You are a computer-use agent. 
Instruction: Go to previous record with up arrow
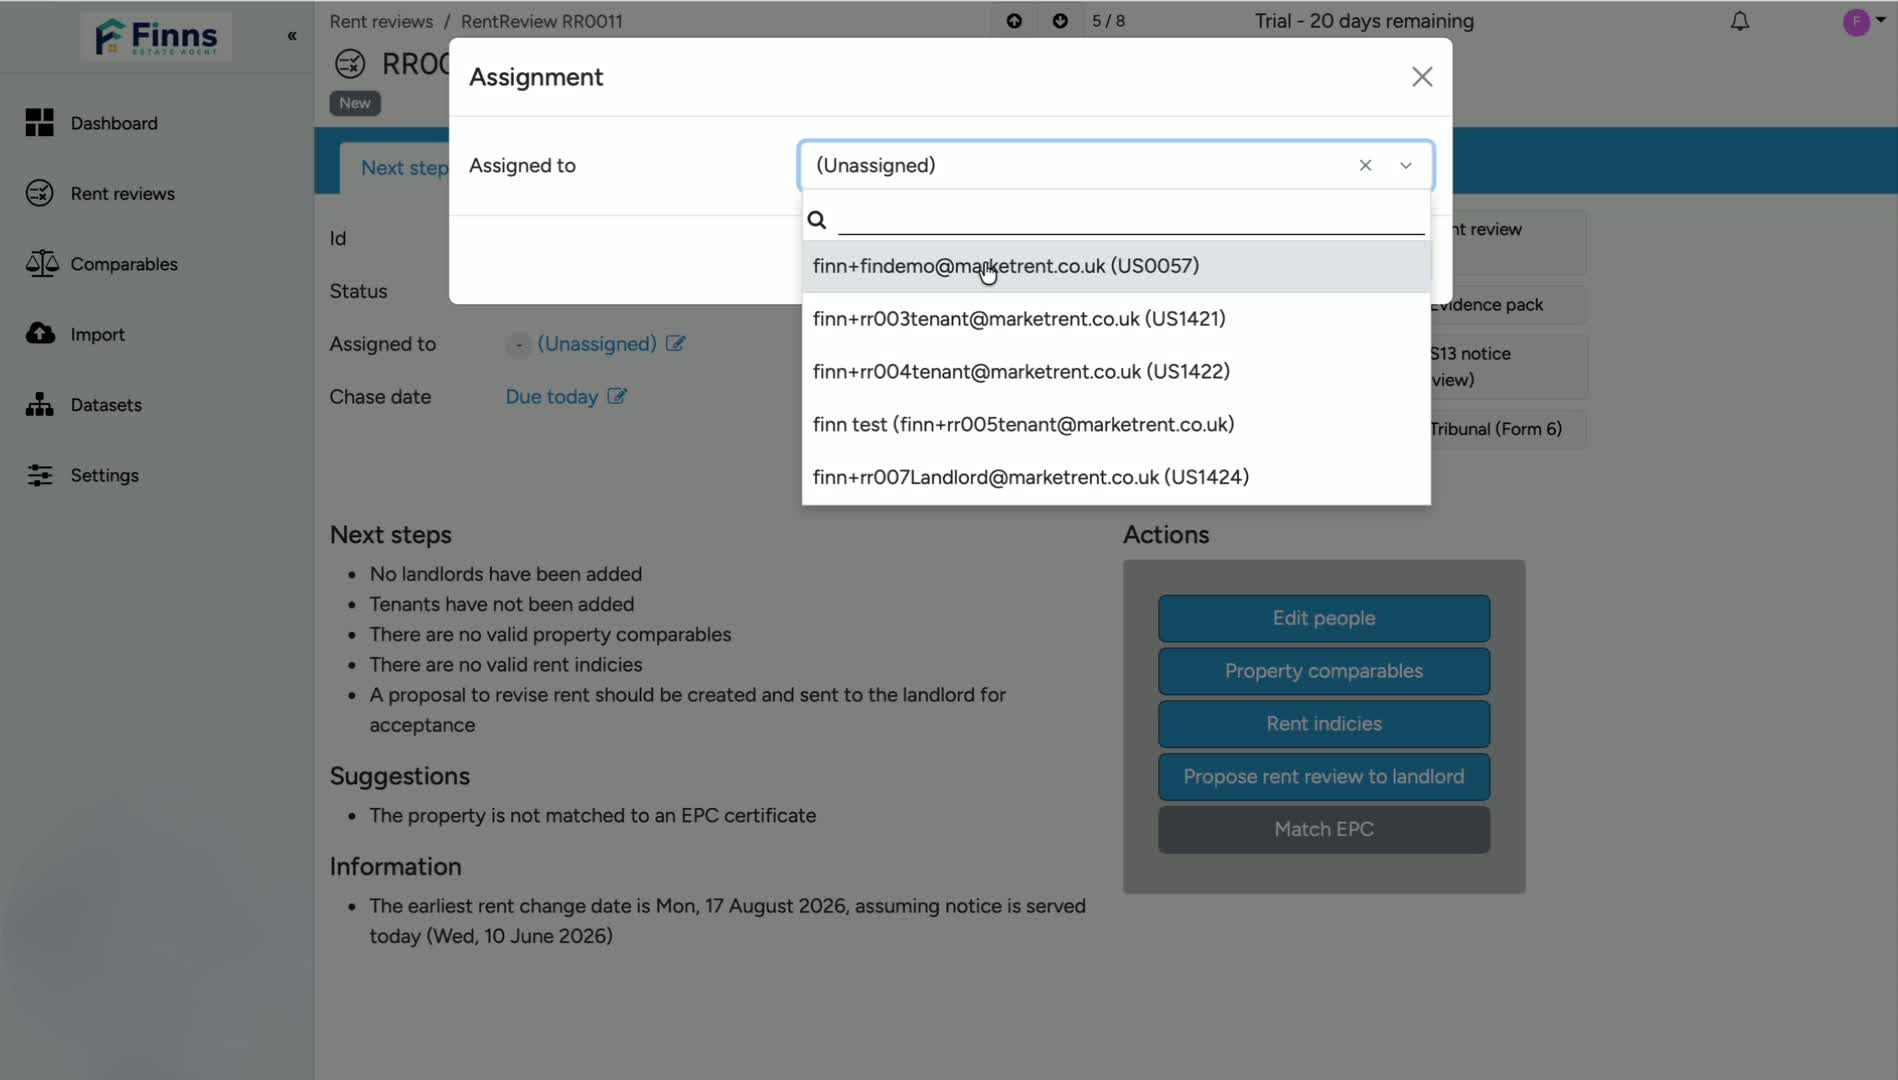coord(1014,21)
